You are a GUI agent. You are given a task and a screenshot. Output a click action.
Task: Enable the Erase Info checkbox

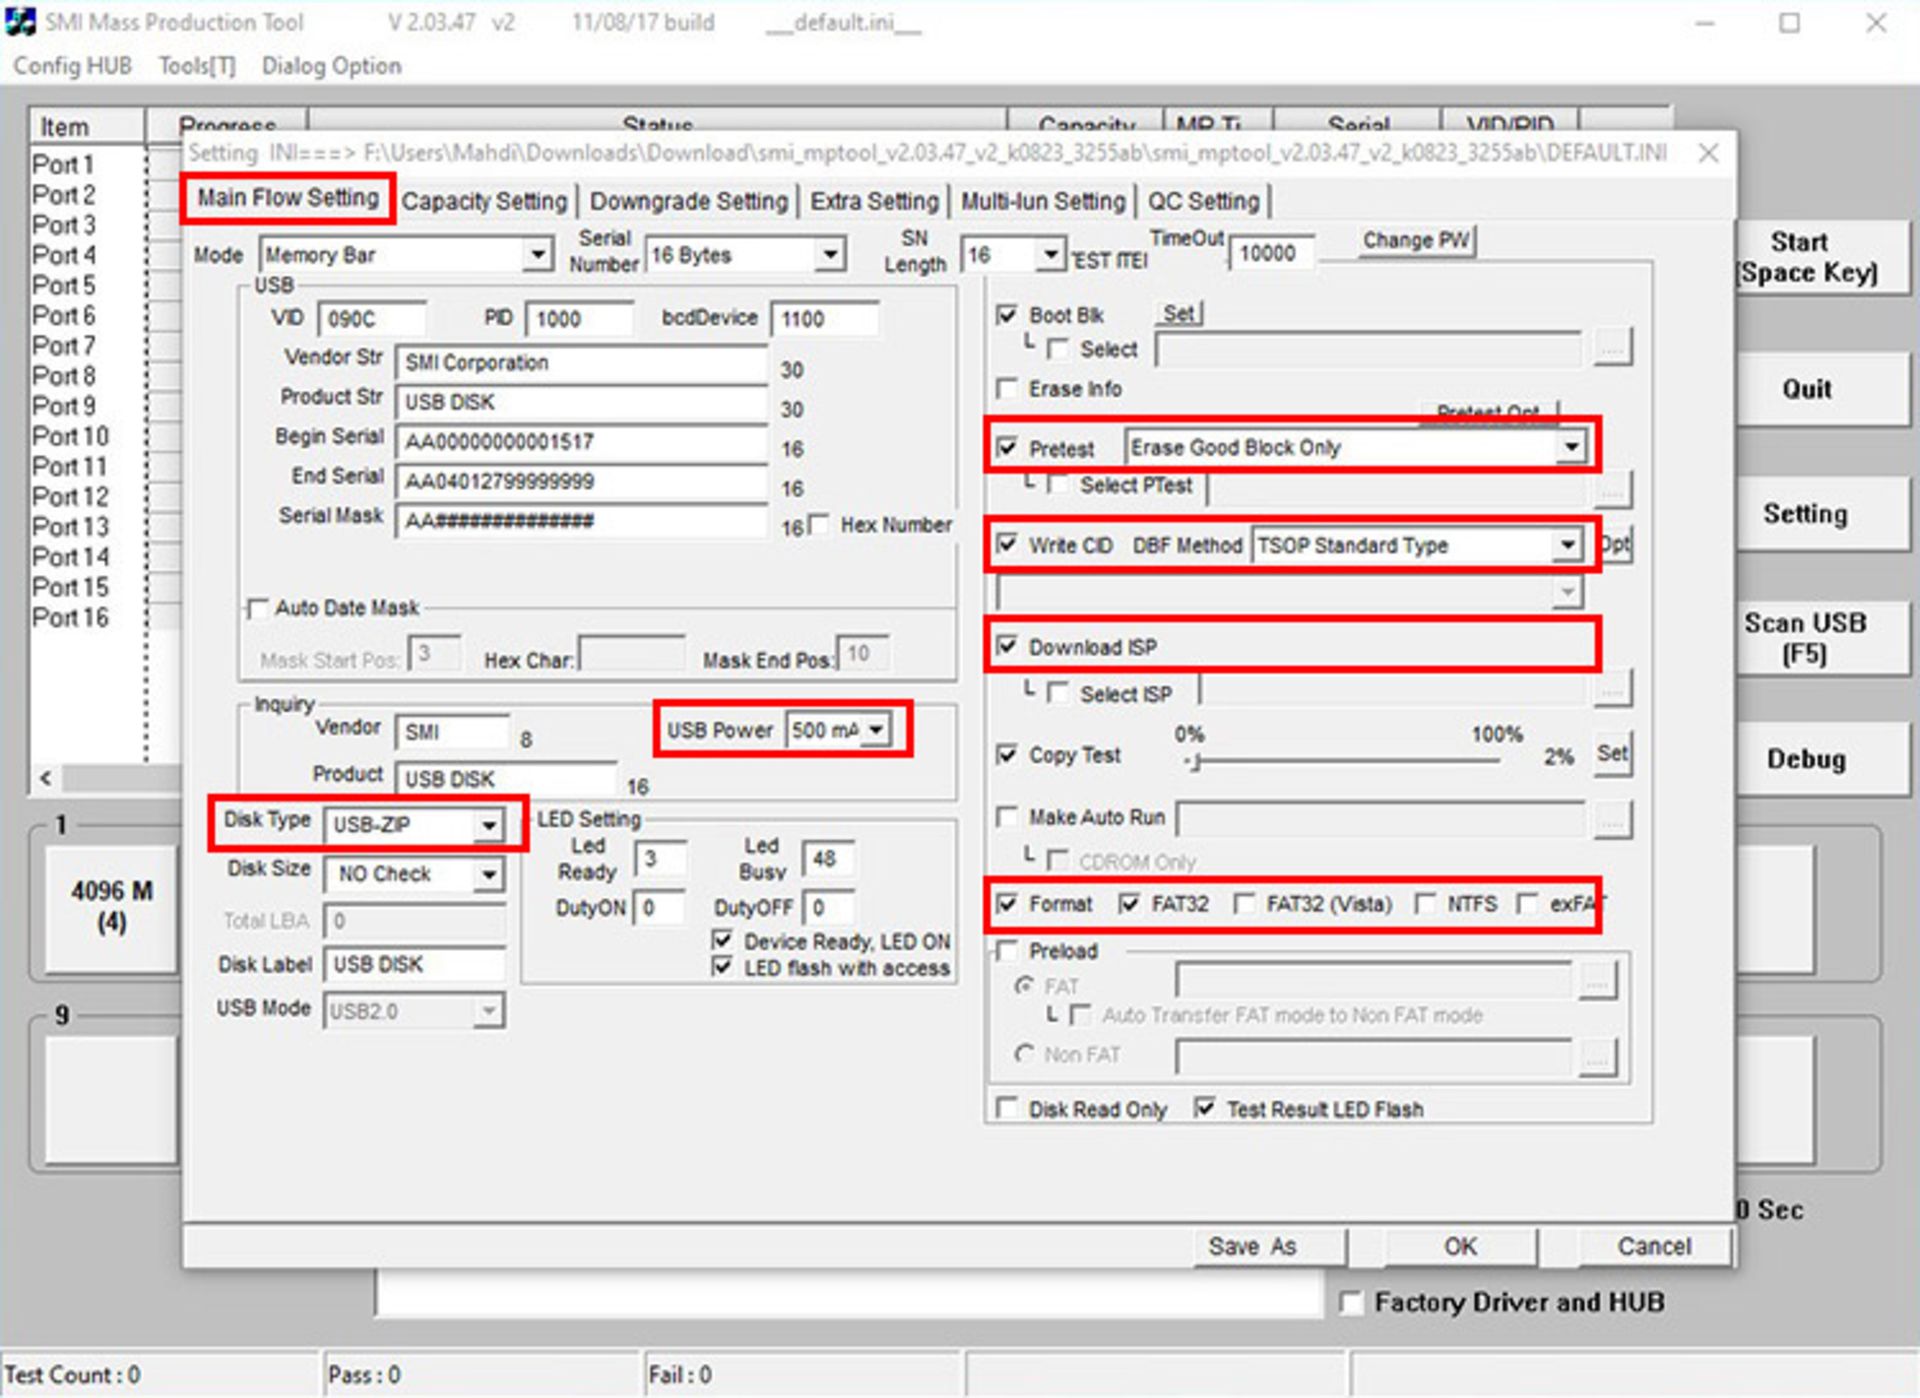point(1008,389)
